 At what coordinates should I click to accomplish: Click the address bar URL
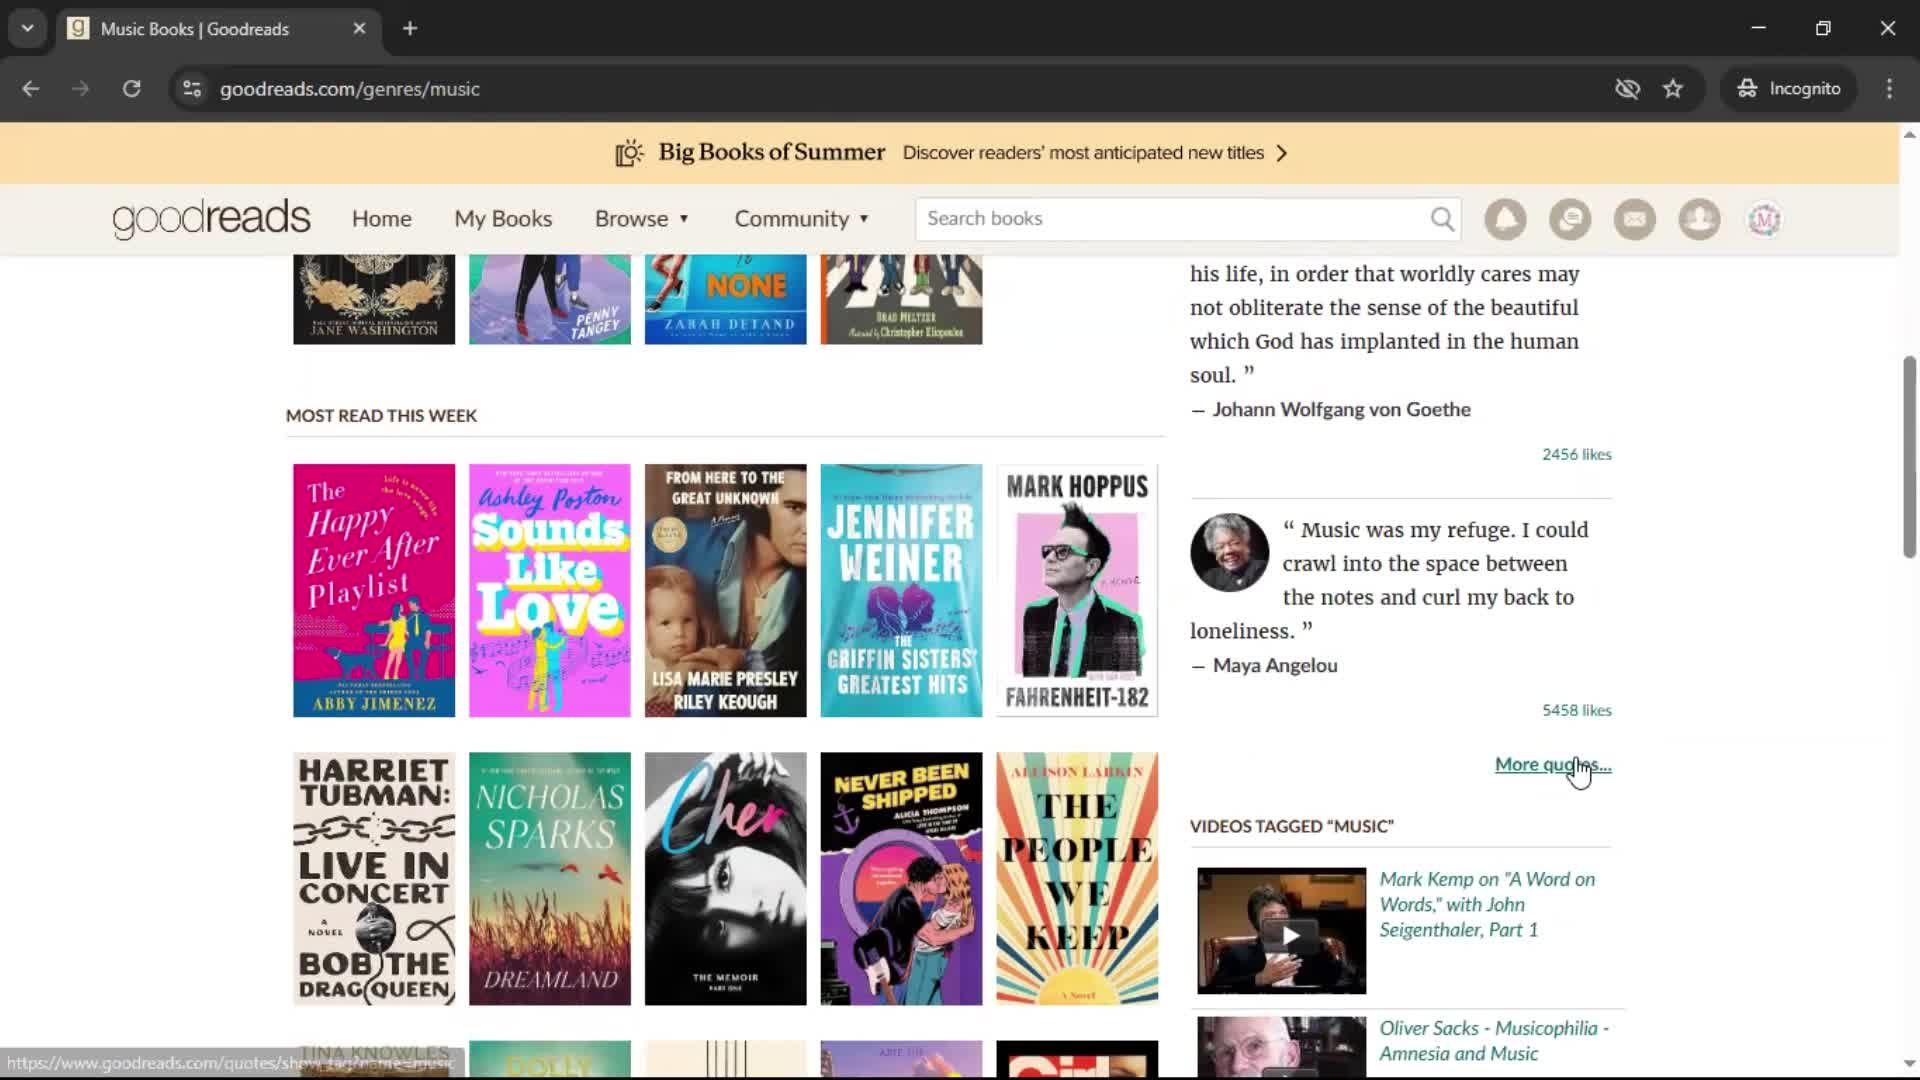(350, 89)
